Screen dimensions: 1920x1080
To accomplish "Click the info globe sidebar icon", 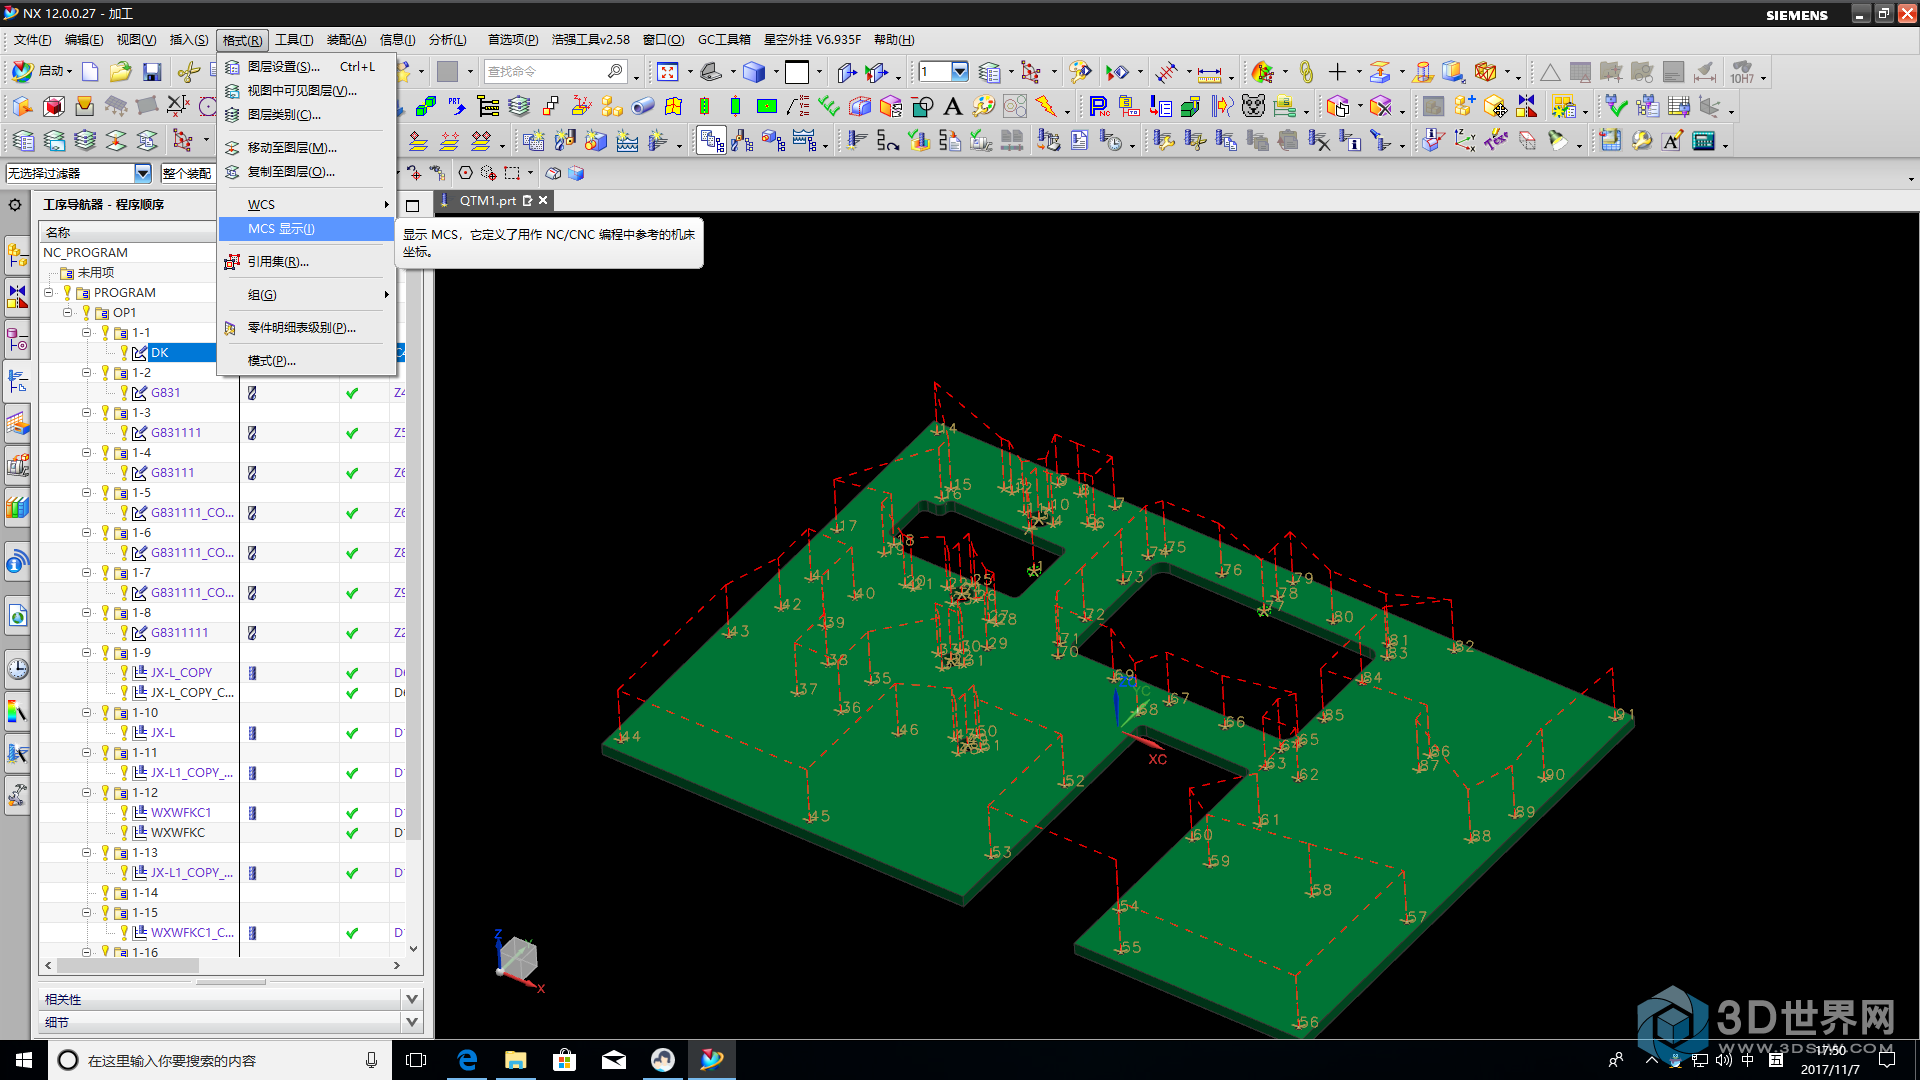I will 17,563.
